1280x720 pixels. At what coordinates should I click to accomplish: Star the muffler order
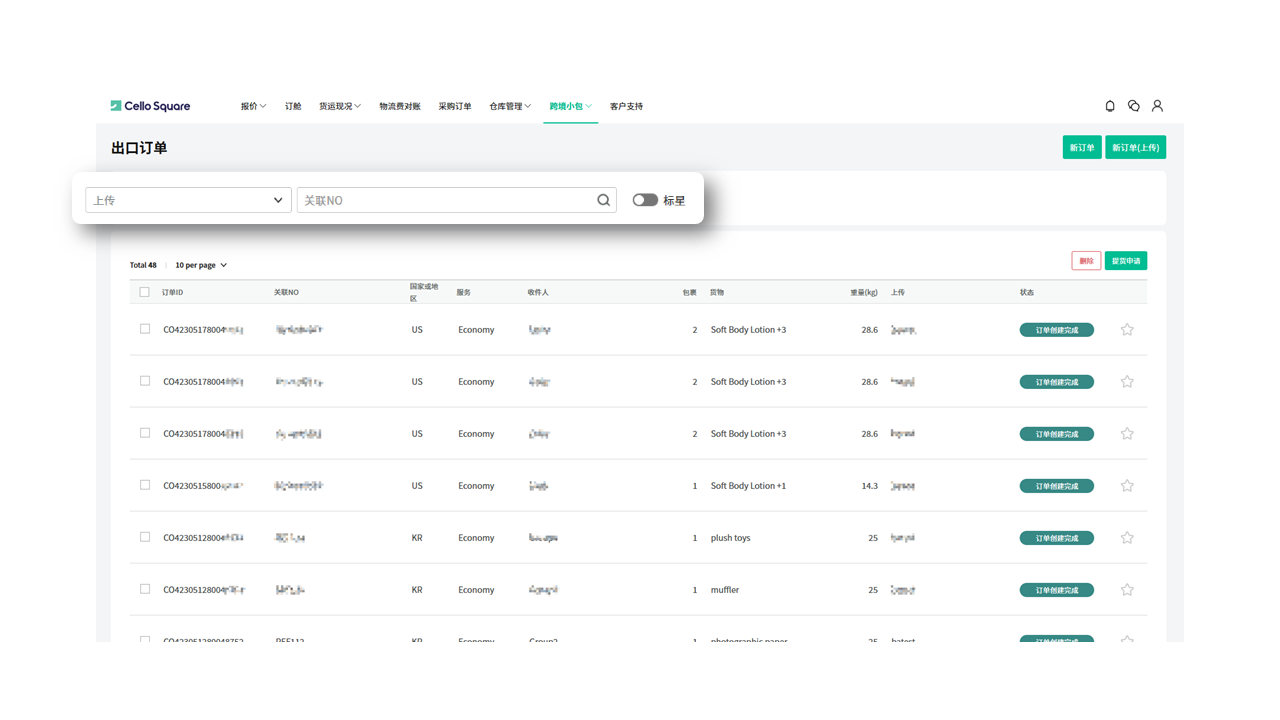point(1127,590)
